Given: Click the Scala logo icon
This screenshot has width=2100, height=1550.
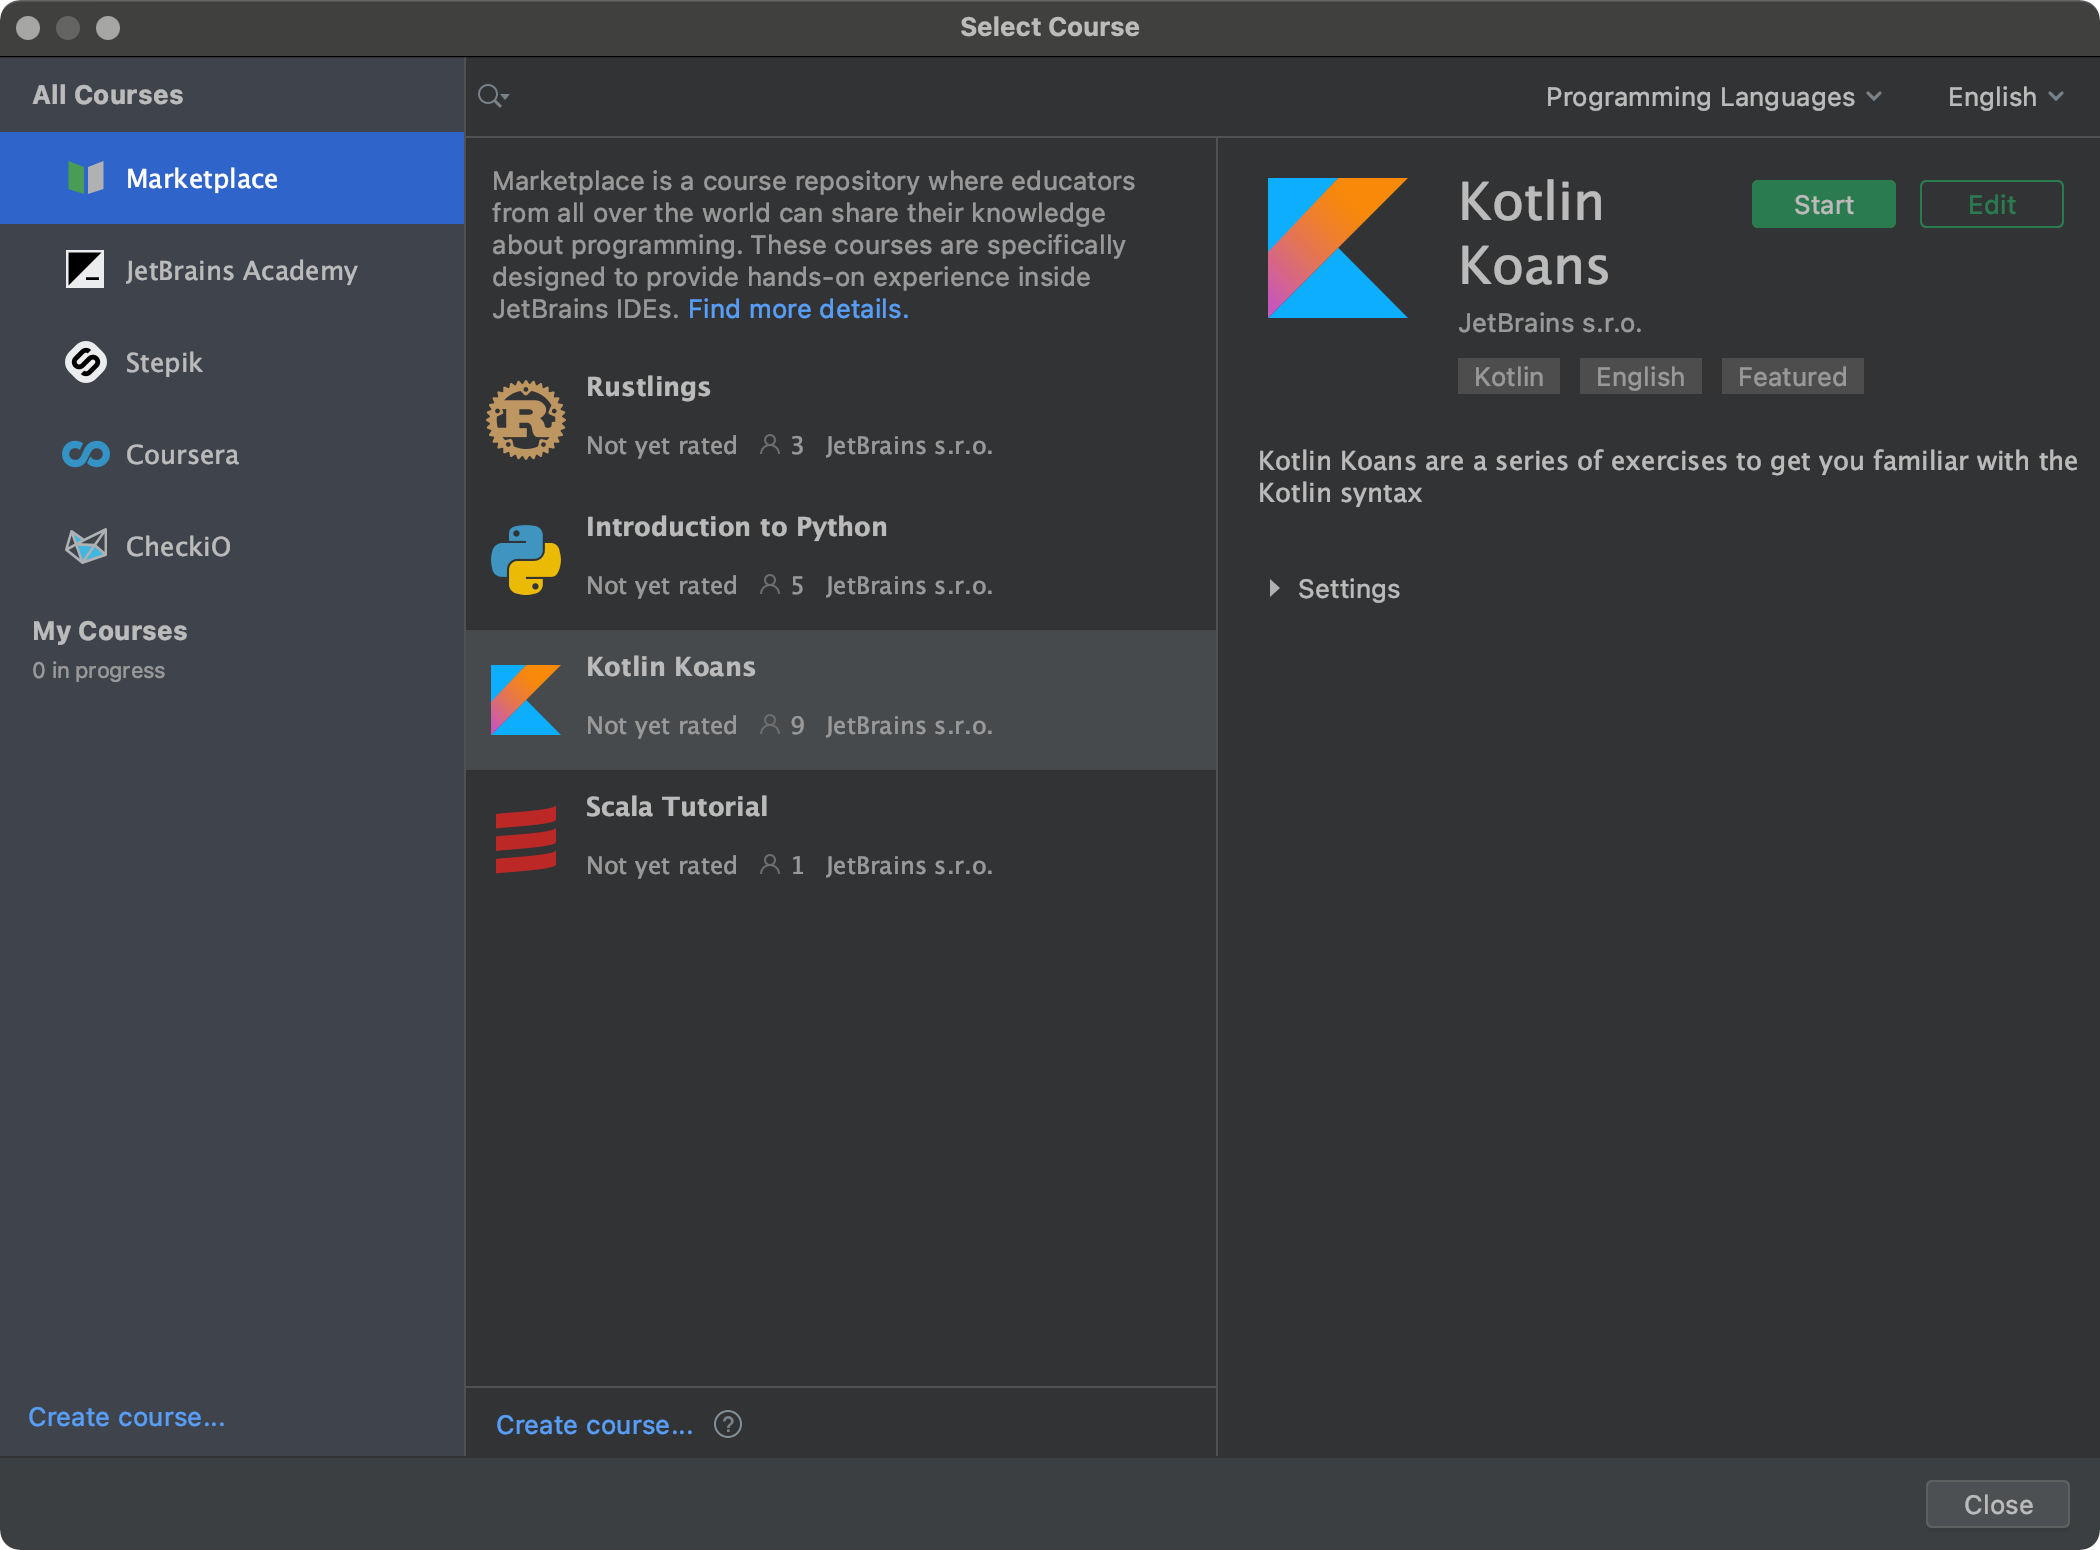Looking at the screenshot, I should click(x=526, y=840).
